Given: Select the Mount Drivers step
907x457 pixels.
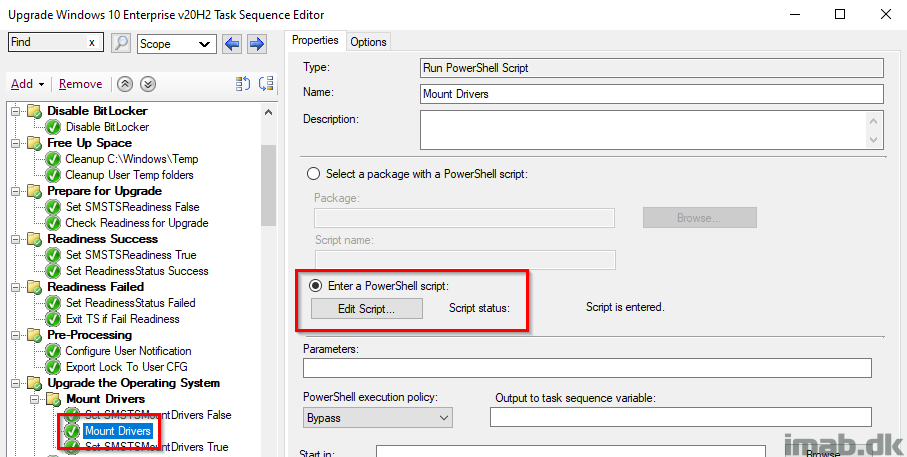Looking at the screenshot, I should pyautogui.click(x=117, y=431).
